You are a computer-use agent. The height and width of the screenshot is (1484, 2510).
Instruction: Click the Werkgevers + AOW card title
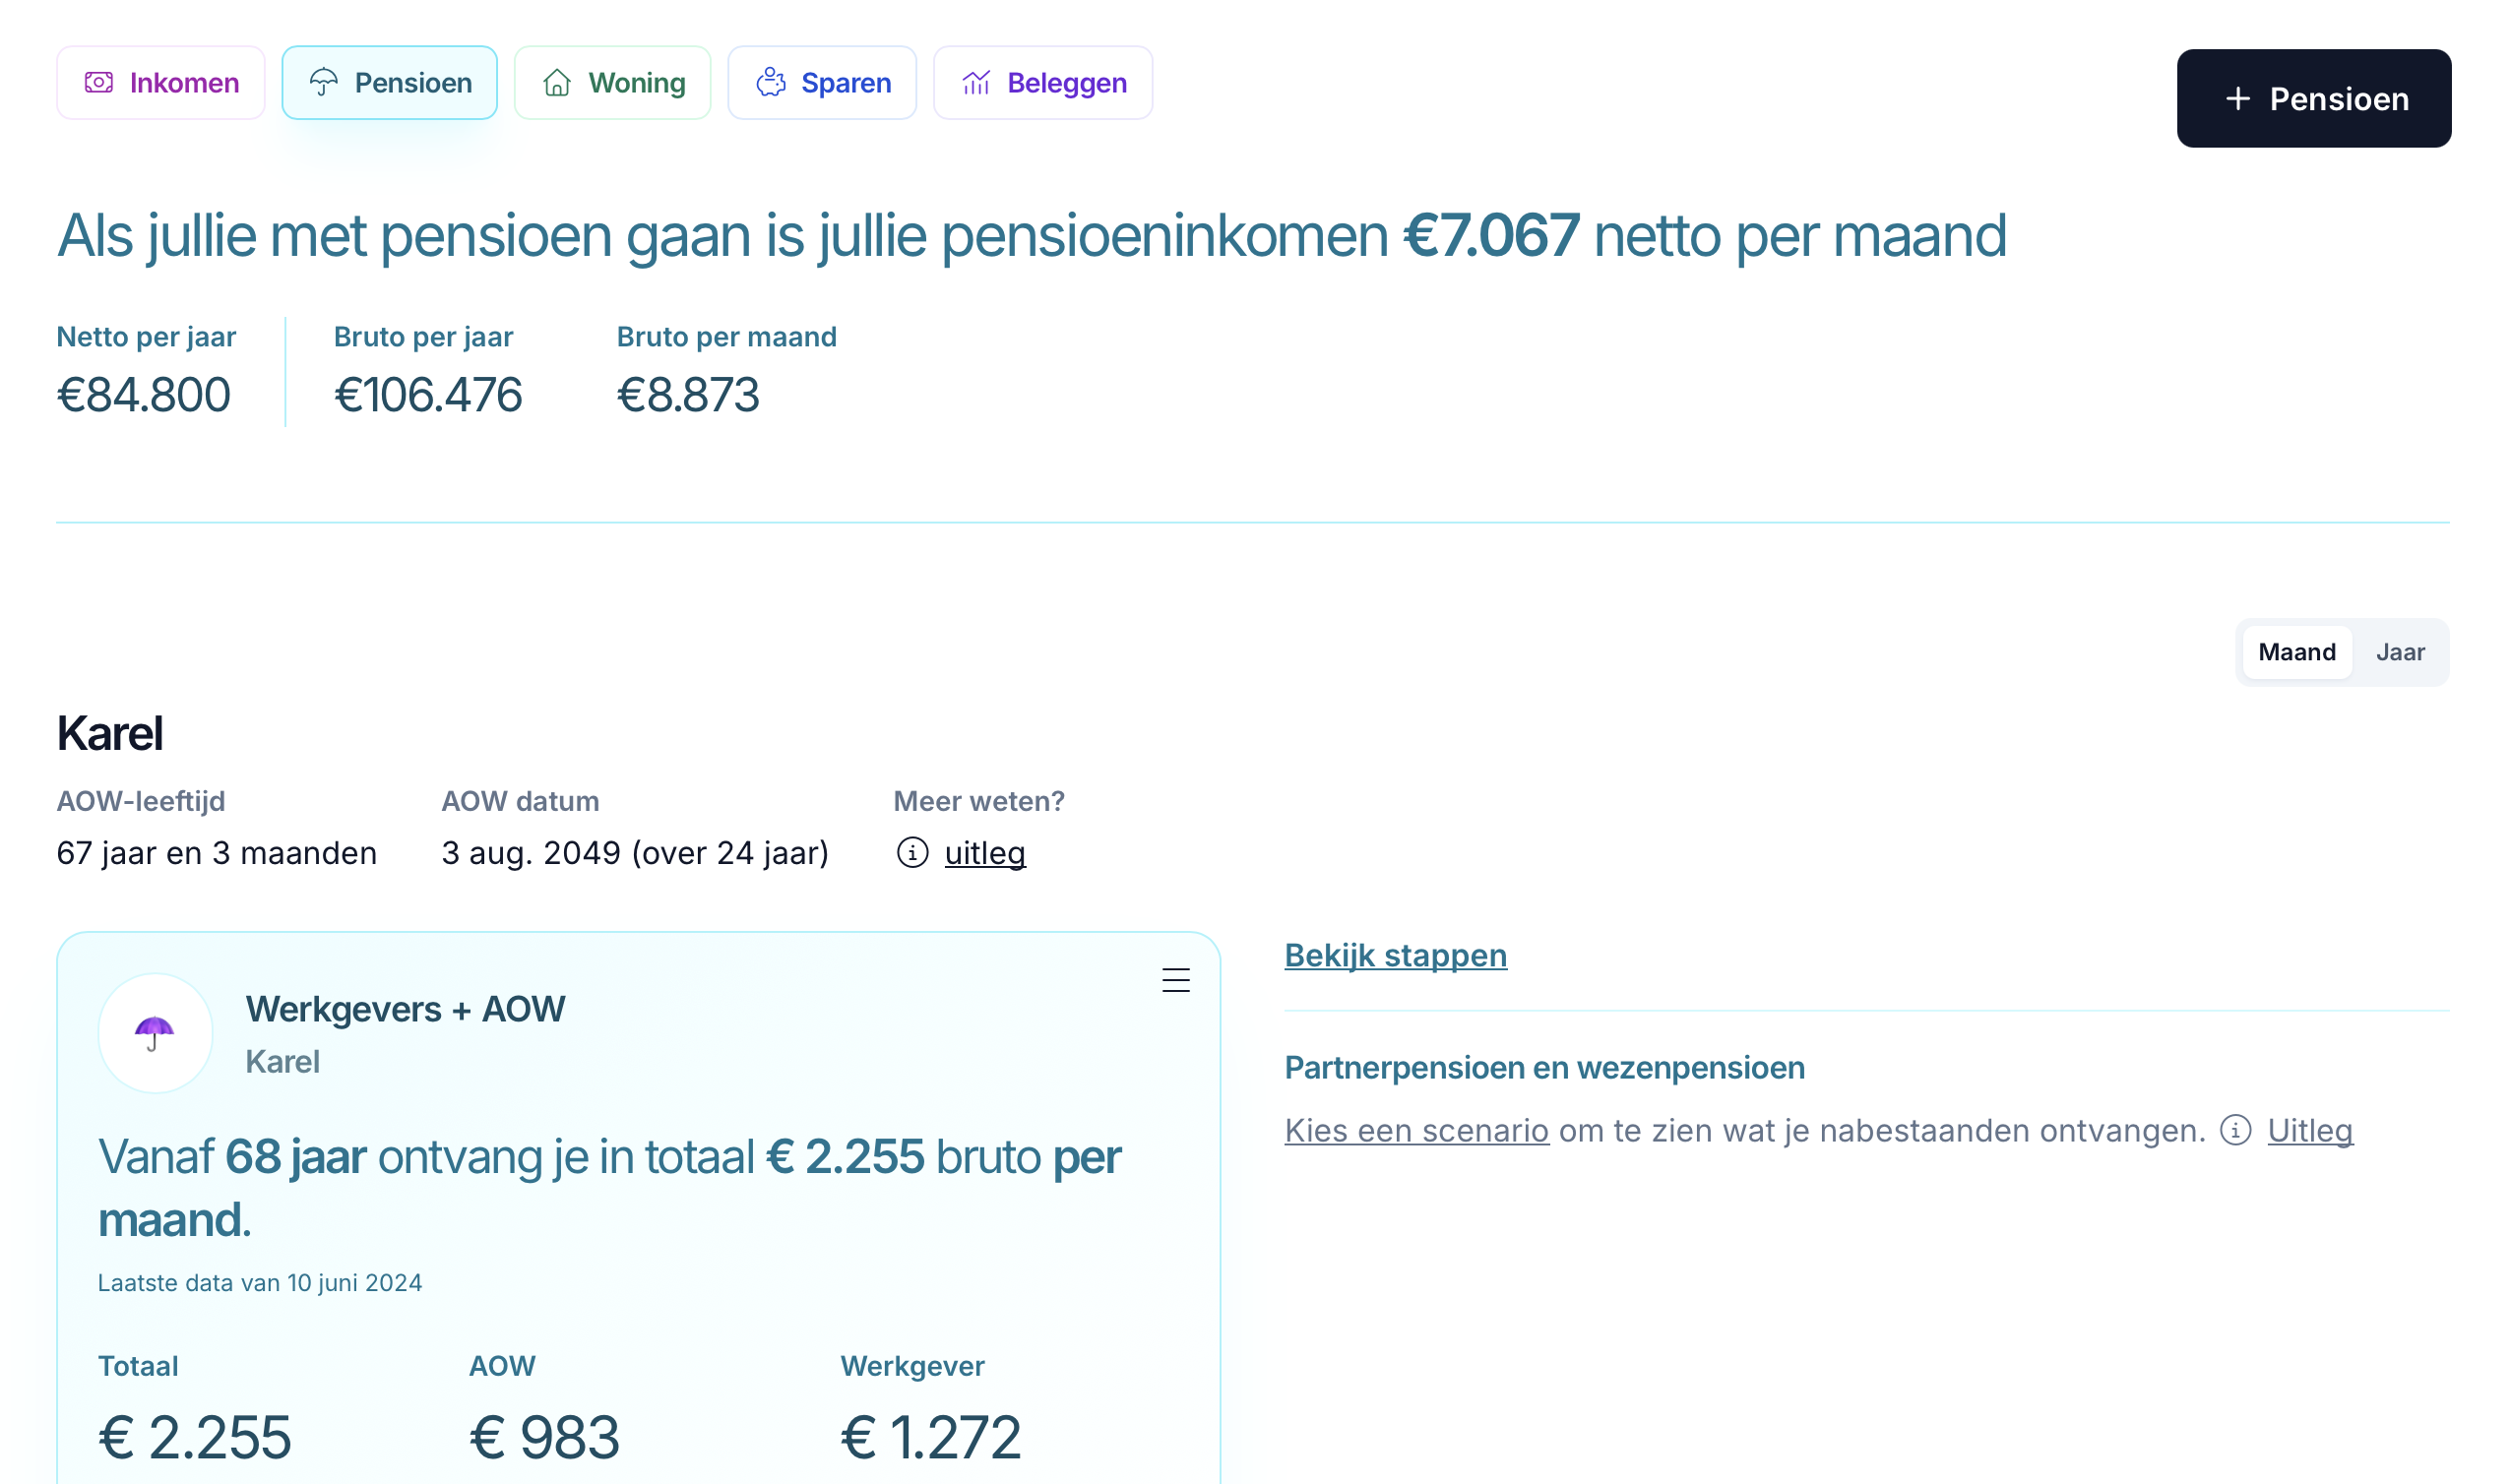[x=405, y=1009]
